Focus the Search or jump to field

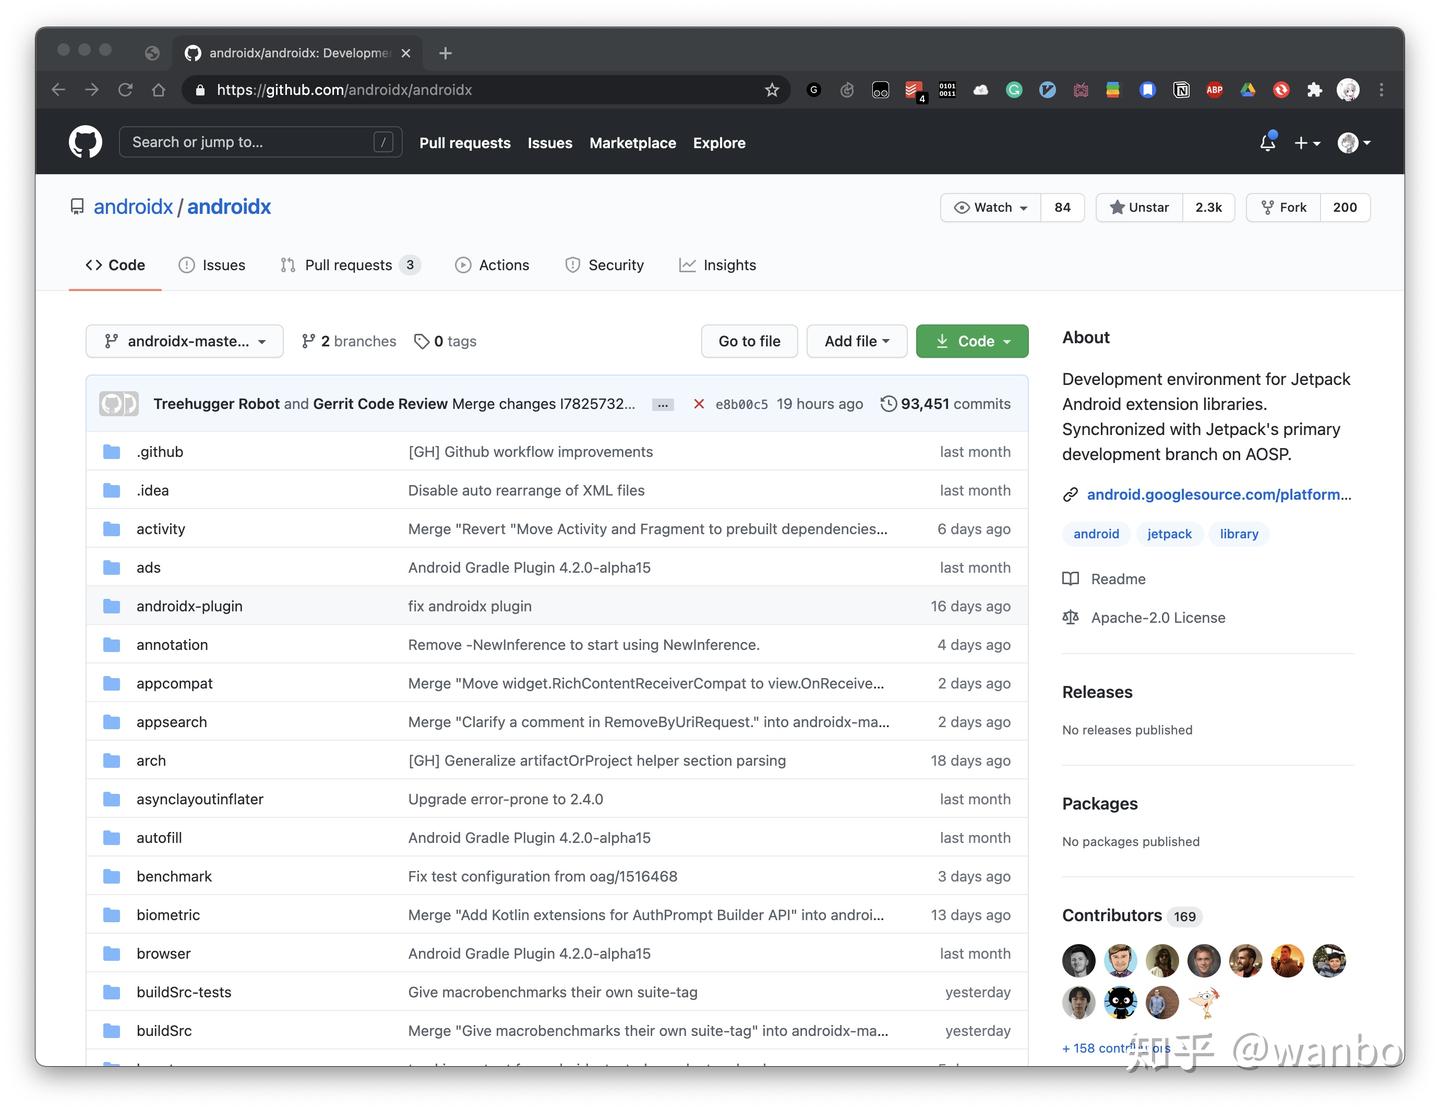(260, 142)
